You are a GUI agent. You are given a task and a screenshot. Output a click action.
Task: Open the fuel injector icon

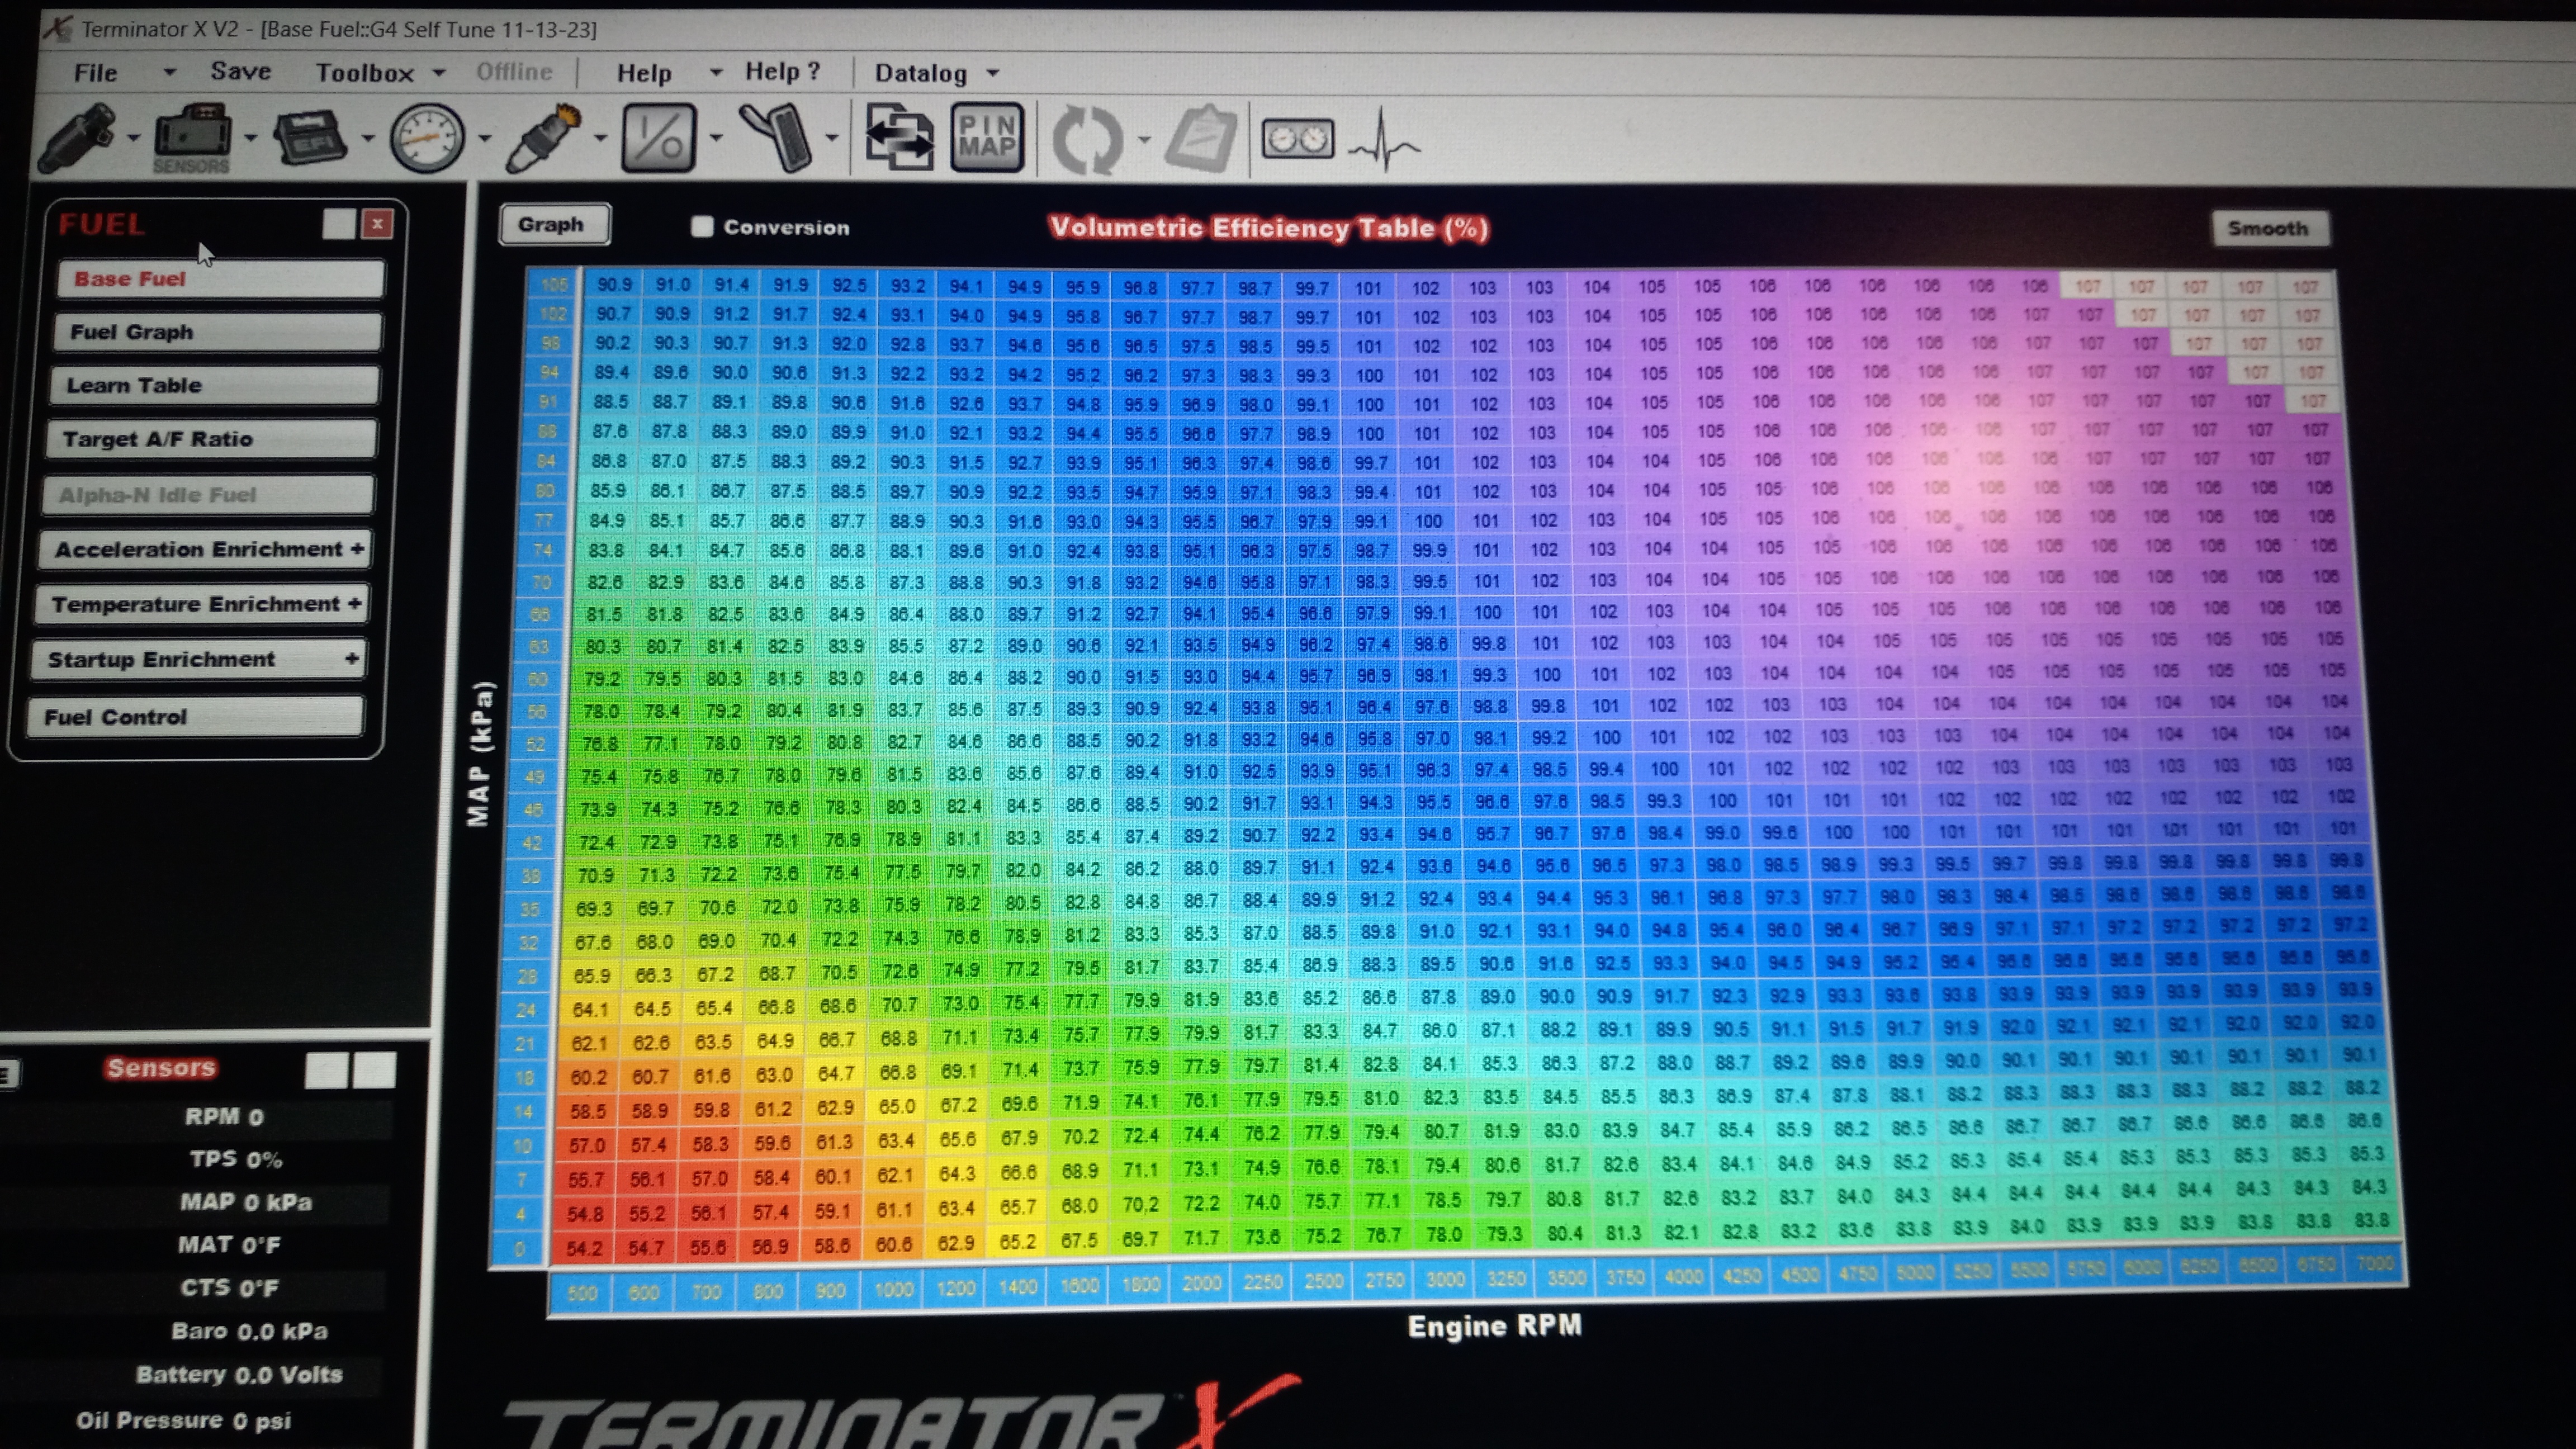[77, 138]
